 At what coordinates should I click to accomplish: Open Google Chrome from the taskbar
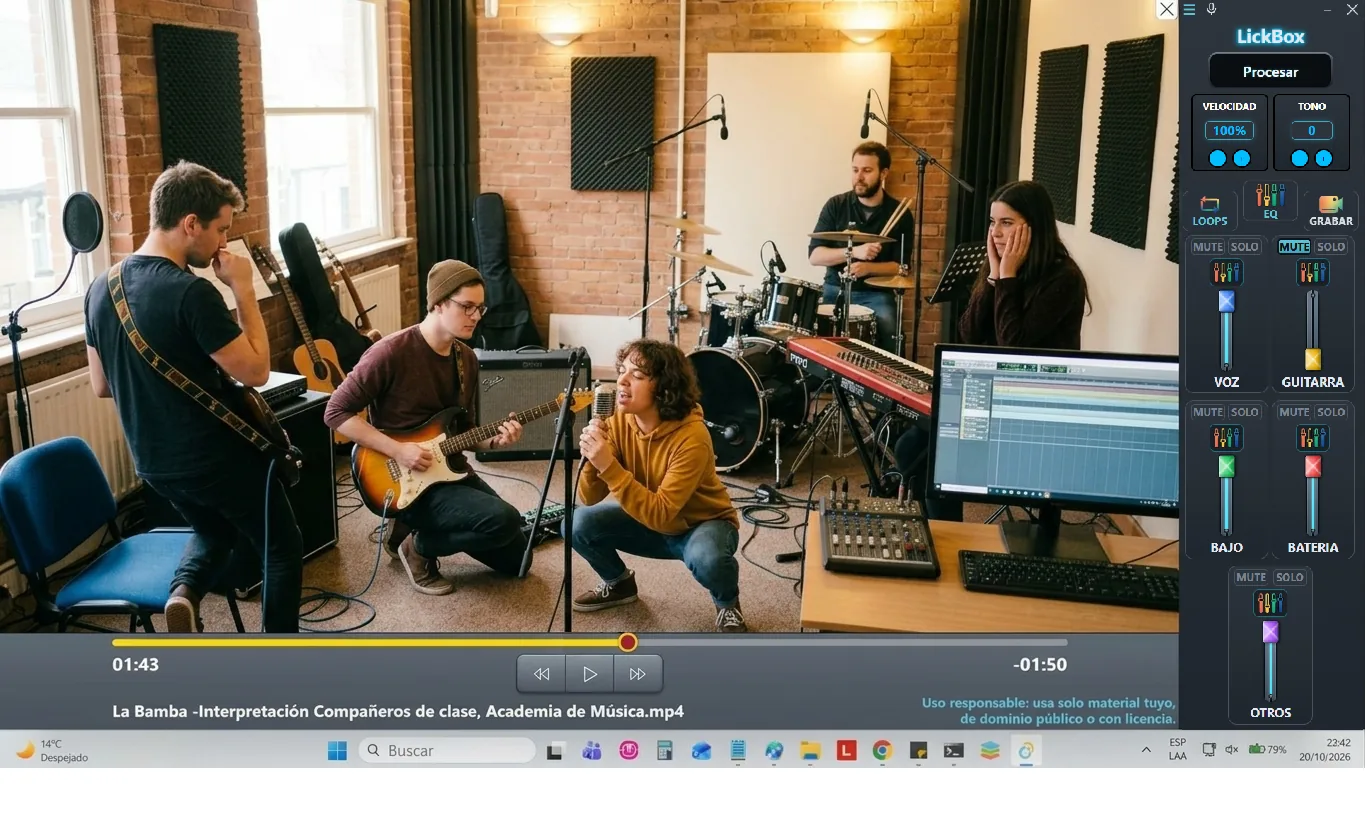click(881, 750)
